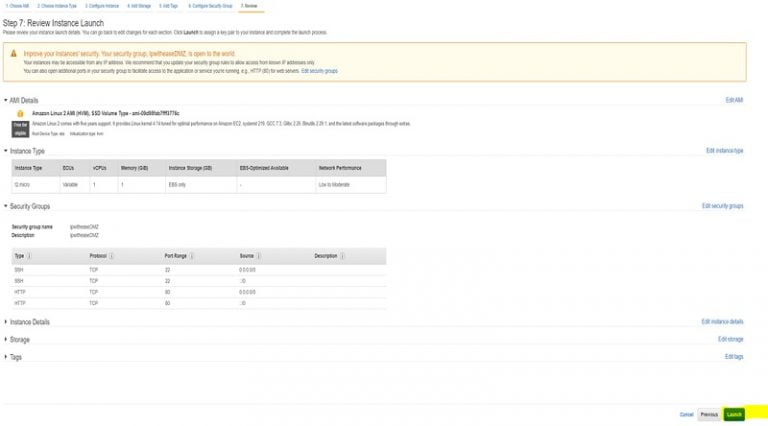Open the info icon next to Source column

pyautogui.click(x=259, y=256)
